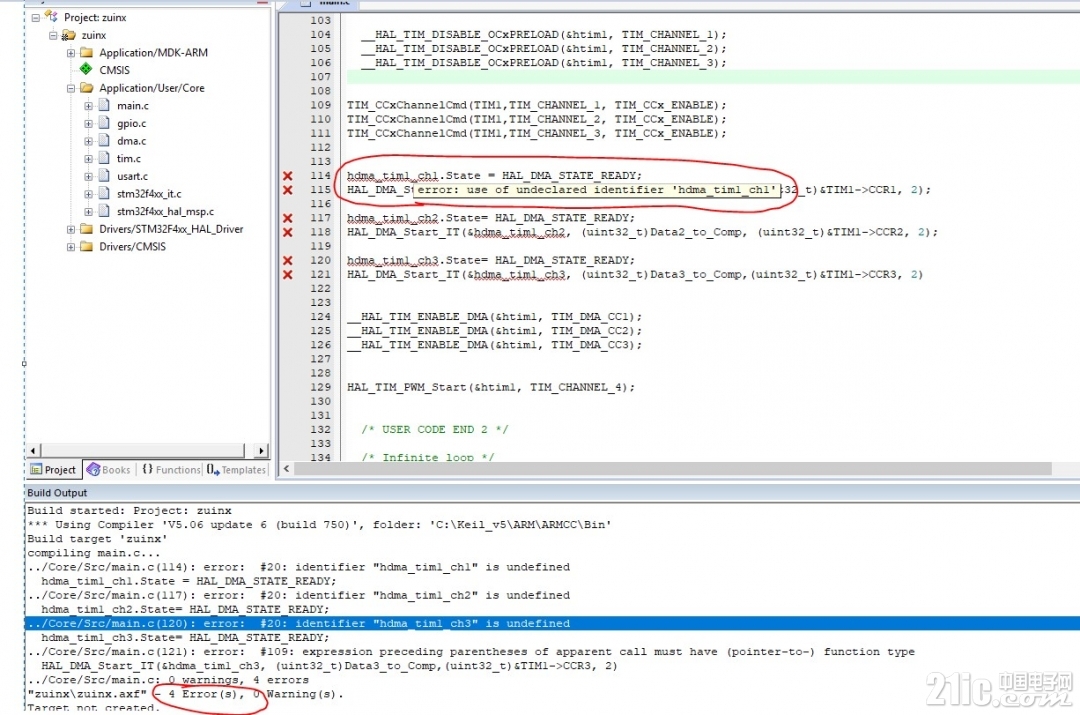Screen dimensions: 1080x715
Task: Expand the dma.c file node
Action: click(x=88, y=141)
